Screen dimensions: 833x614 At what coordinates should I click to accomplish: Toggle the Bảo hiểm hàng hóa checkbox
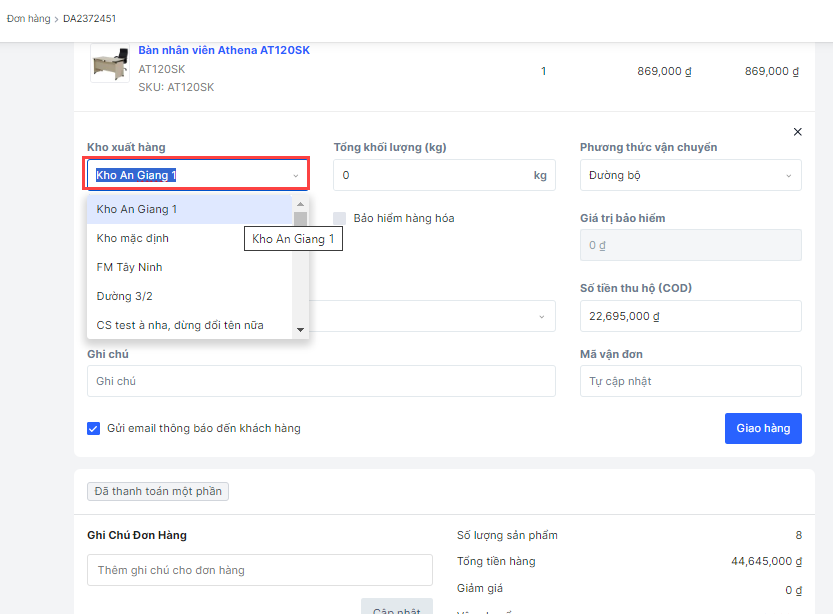[x=340, y=218]
